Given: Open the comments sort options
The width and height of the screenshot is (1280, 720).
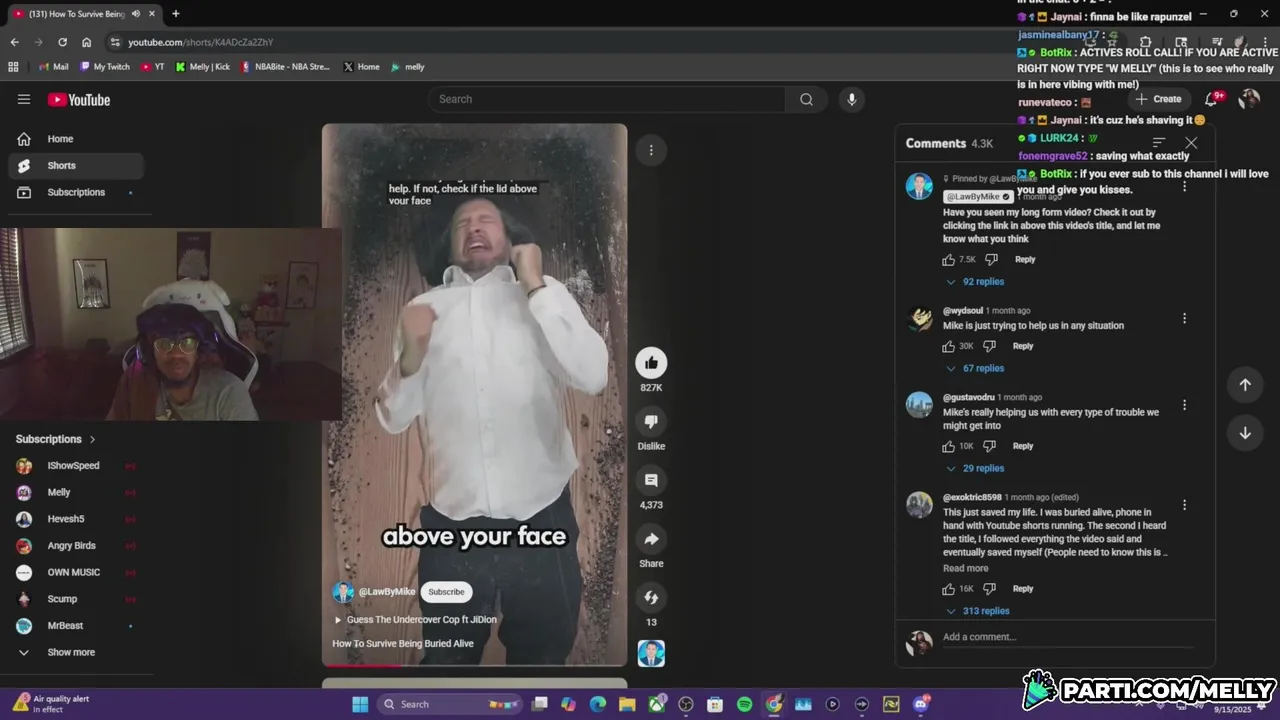Looking at the screenshot, I should coord(1159,143).
